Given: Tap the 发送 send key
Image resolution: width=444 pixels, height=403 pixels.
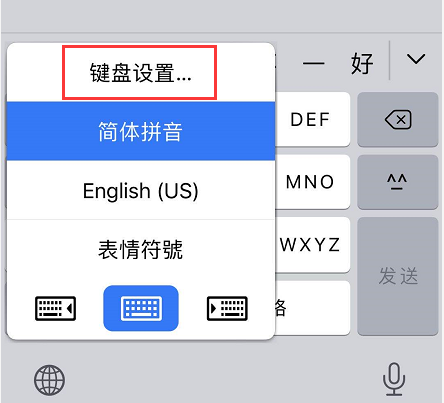Looking at the screenshot, I should click(x=398, y=276).
